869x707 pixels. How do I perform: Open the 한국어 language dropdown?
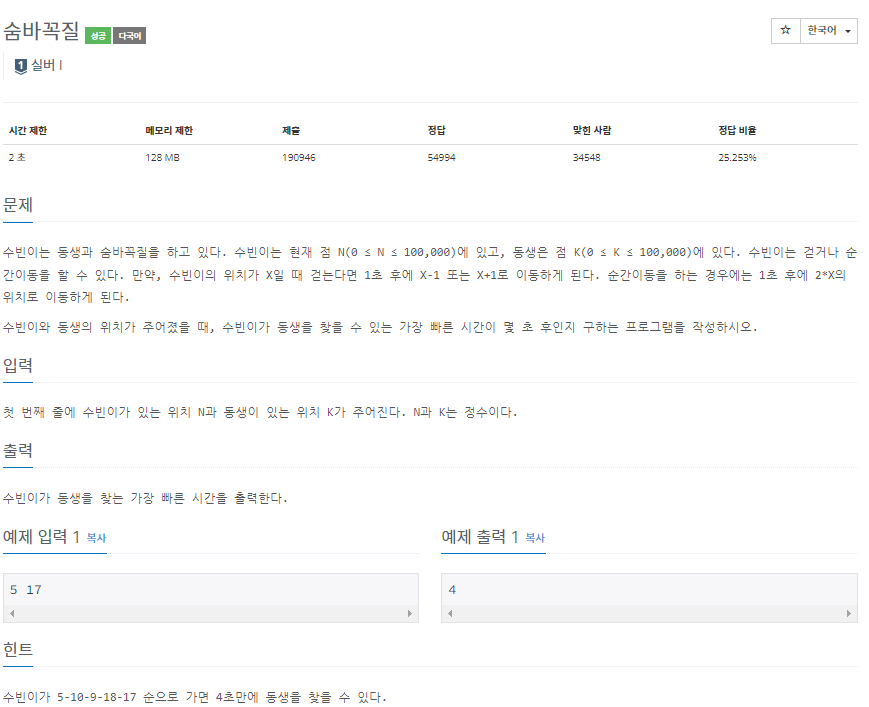[829, 30]
